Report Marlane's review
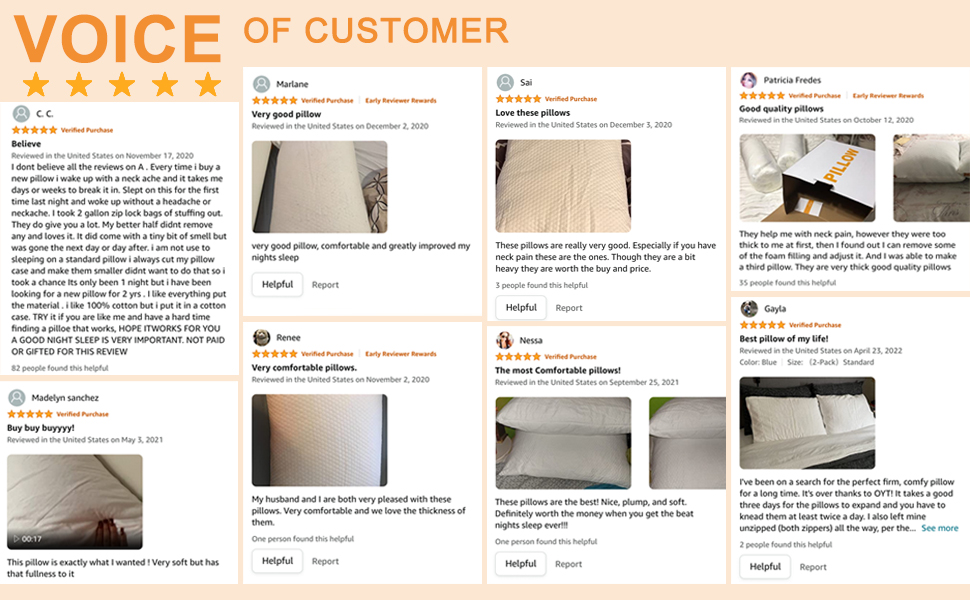The image size is (970, 600). click(325, 285)
